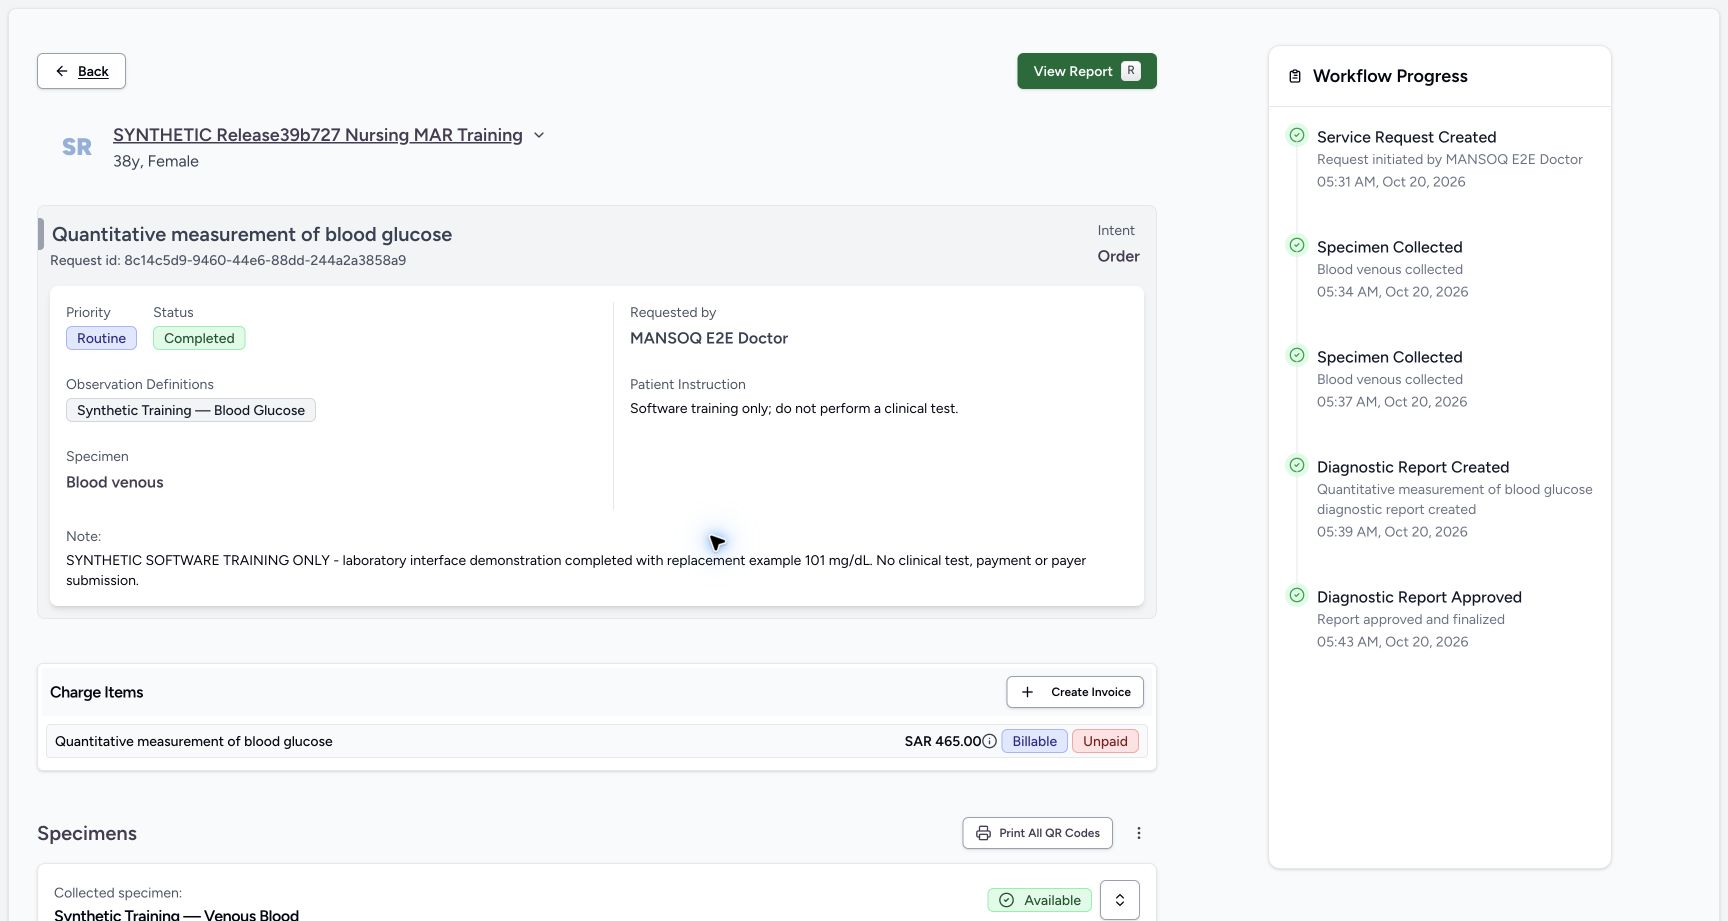
Task: Click the Diagnostic Report Approved step title
Action: click(1419, 597)
